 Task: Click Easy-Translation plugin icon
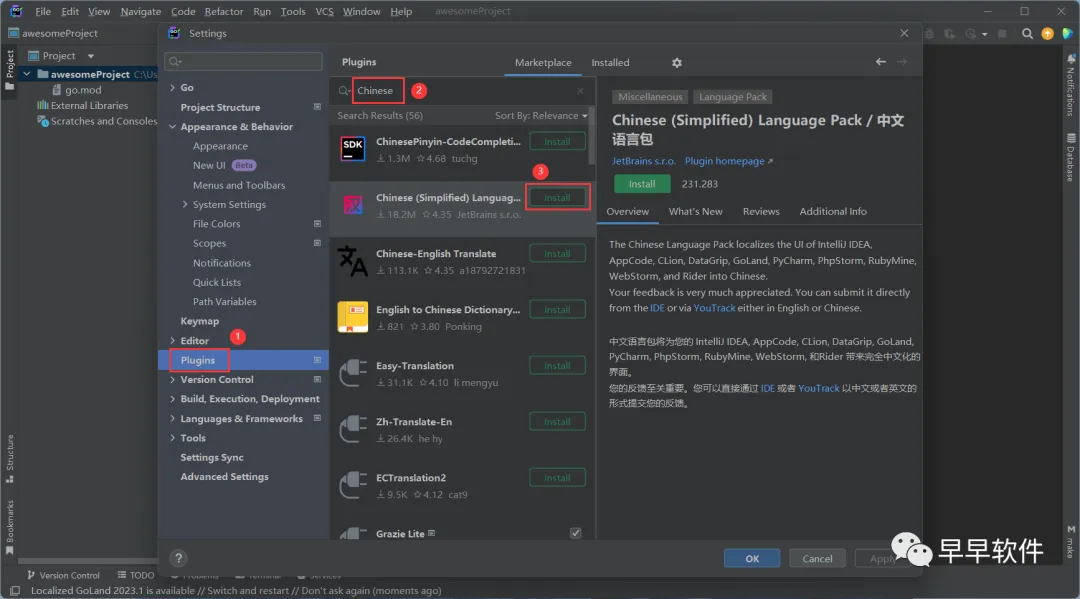(x=353, y=373)
